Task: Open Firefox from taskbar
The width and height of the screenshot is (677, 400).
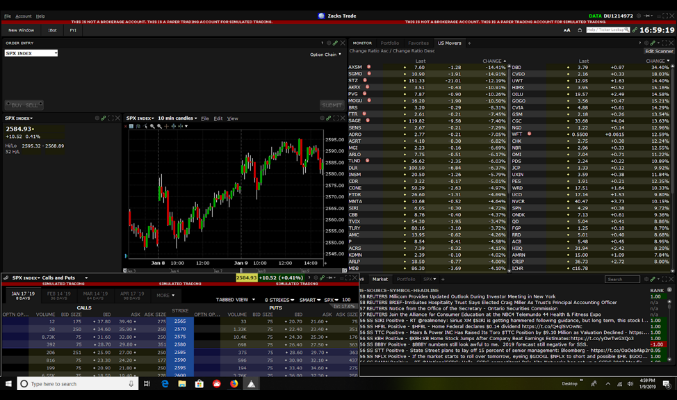Action: pyautogui.click(x=234, y=384)
